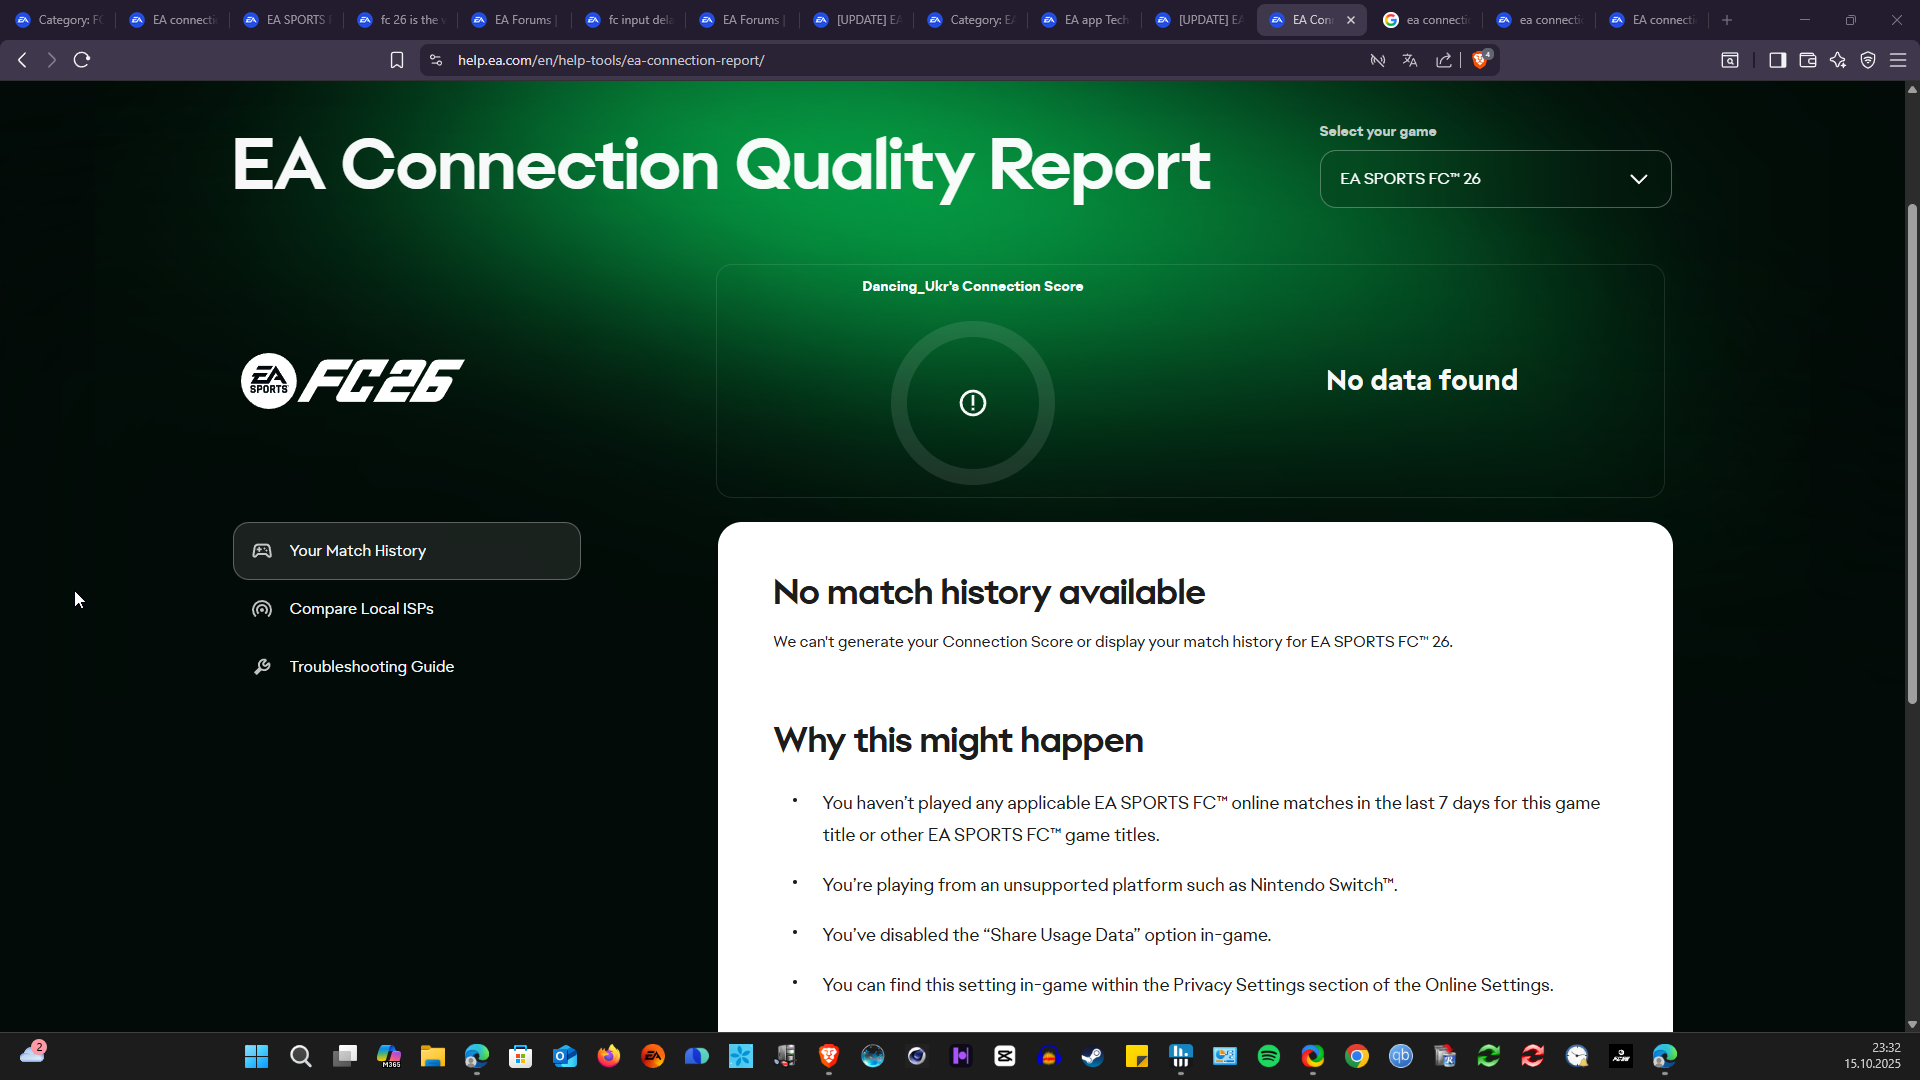1920x1080 pixels.
Task: Open the Brave hamburger main menu
Action: coord(1898,60)
